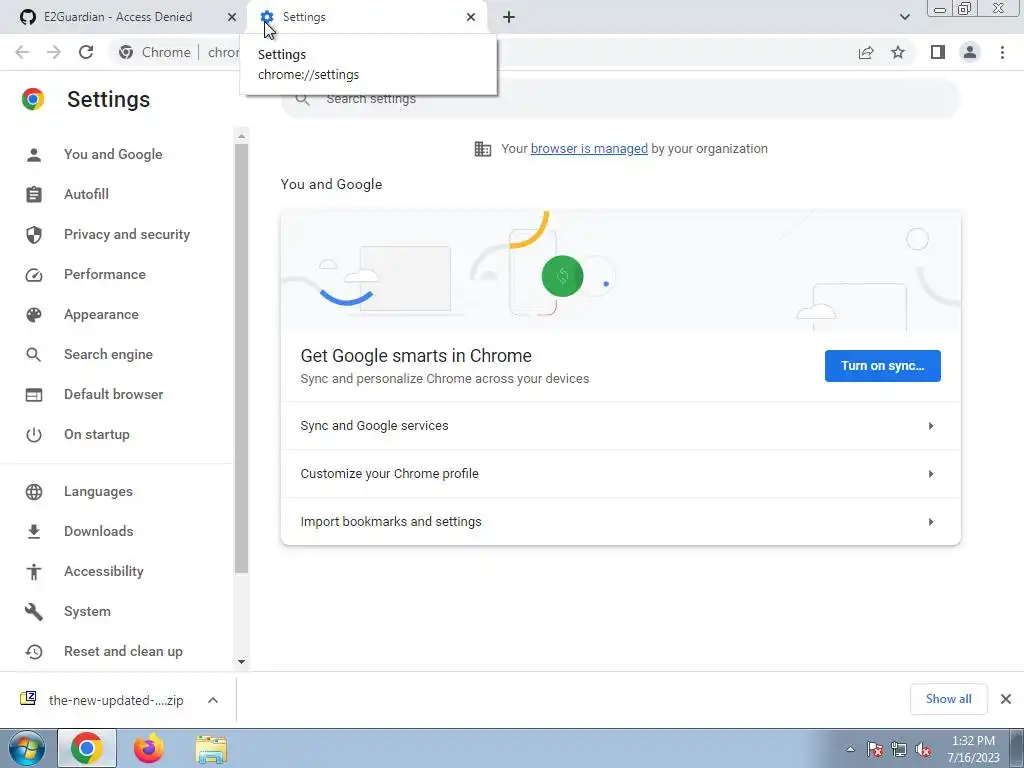
Task: Click the Appearance palette icon
Action: click(34, 315)
